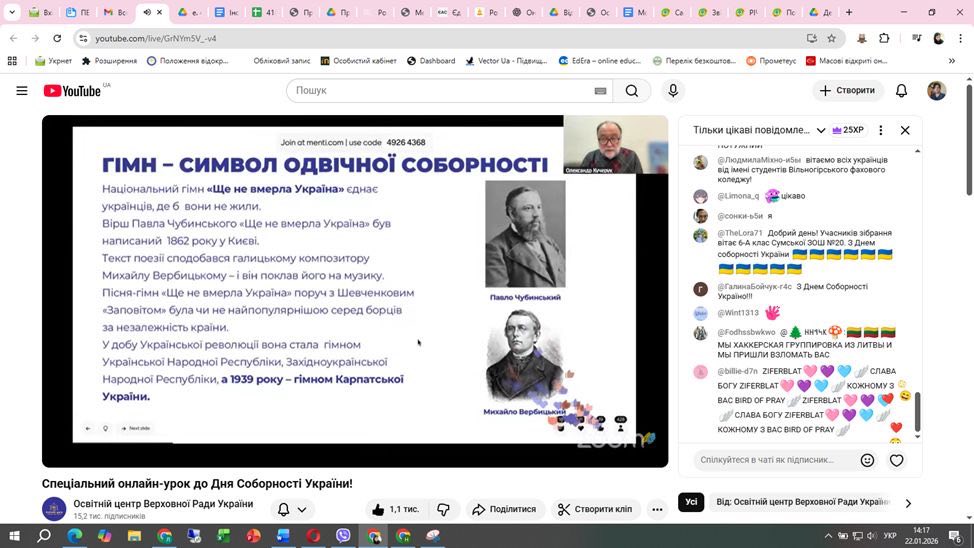974x548 pixels.
Task: Open channel avatar thumbnail
Action: (54, 509)
